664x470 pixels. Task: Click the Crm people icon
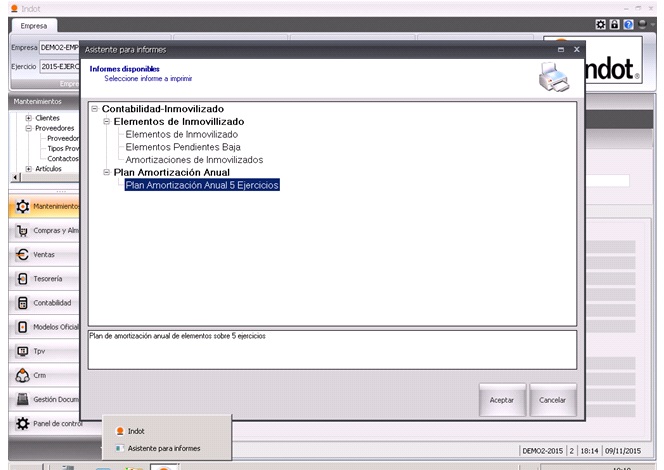pyautogui.click(x=22, y=375)
